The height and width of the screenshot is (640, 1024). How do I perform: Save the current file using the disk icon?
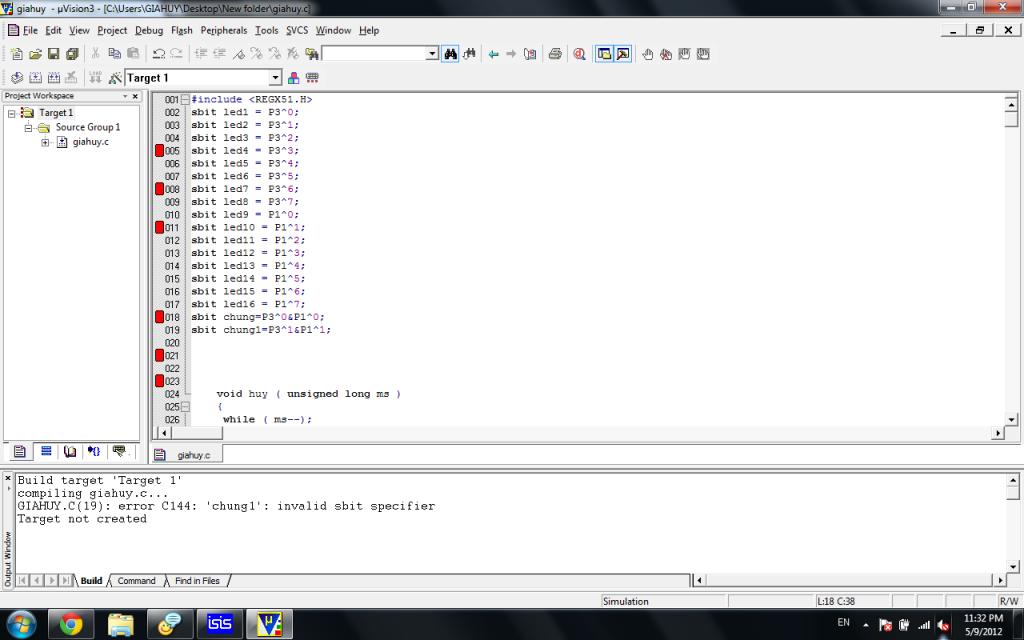tap(54, 54)
